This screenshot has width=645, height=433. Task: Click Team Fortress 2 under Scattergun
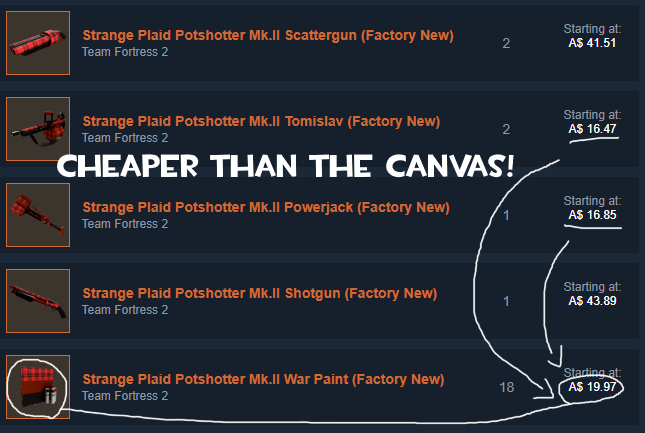pos(125,52)
